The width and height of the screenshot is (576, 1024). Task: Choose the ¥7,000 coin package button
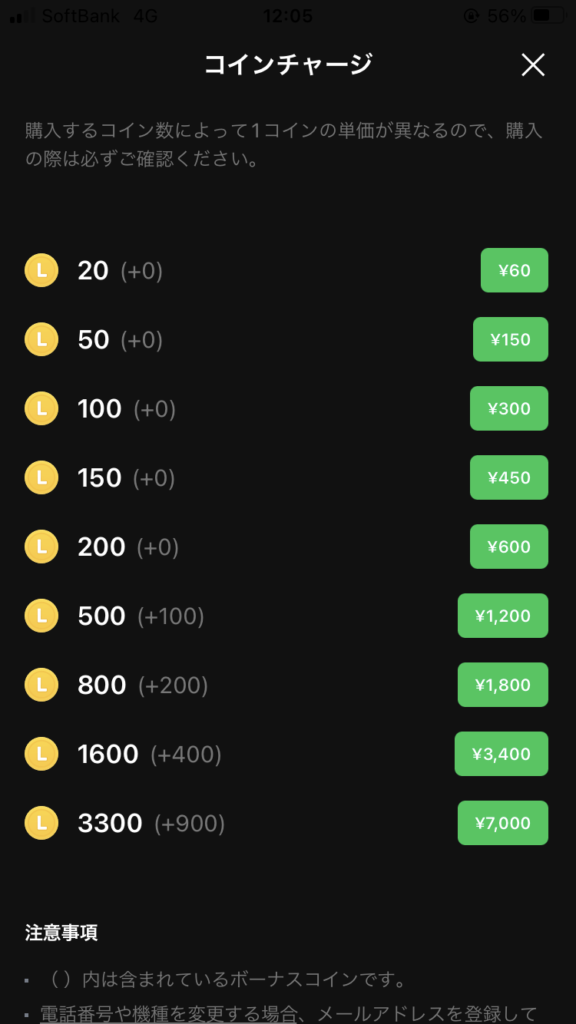[x=503, y=824]
